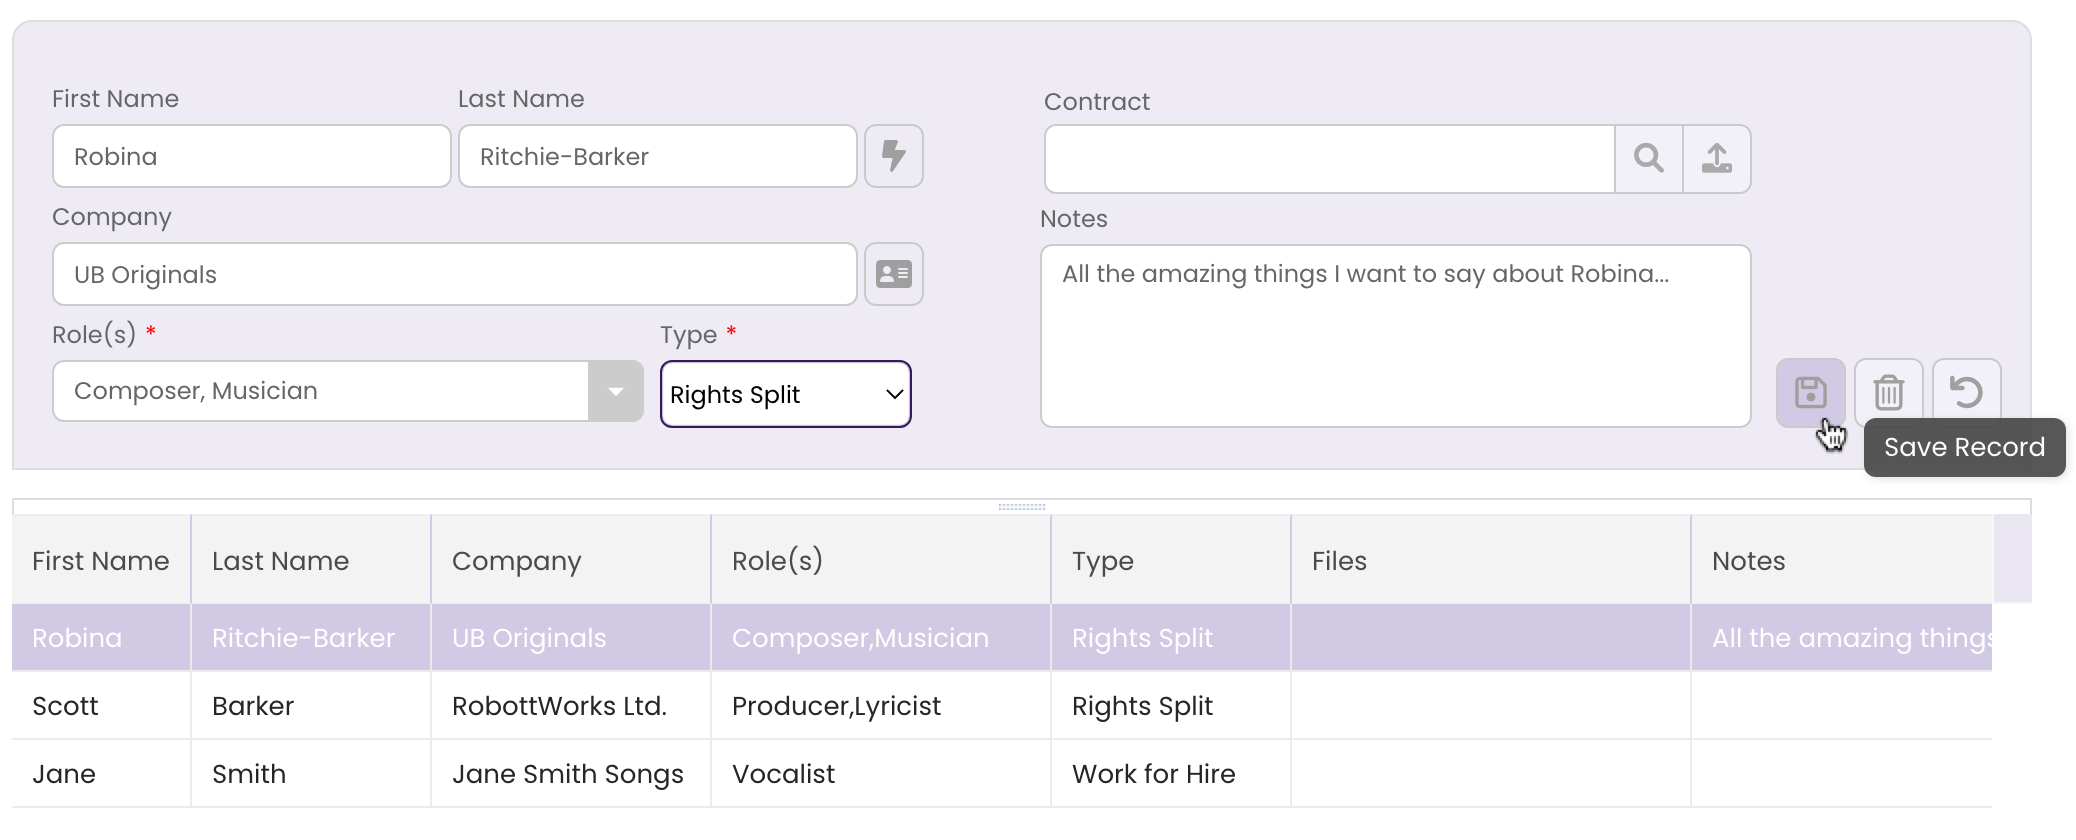Click the Ritchie-Barker cell in the table
The width and height of the screenshot is (2076, 840).
(311, 637)
